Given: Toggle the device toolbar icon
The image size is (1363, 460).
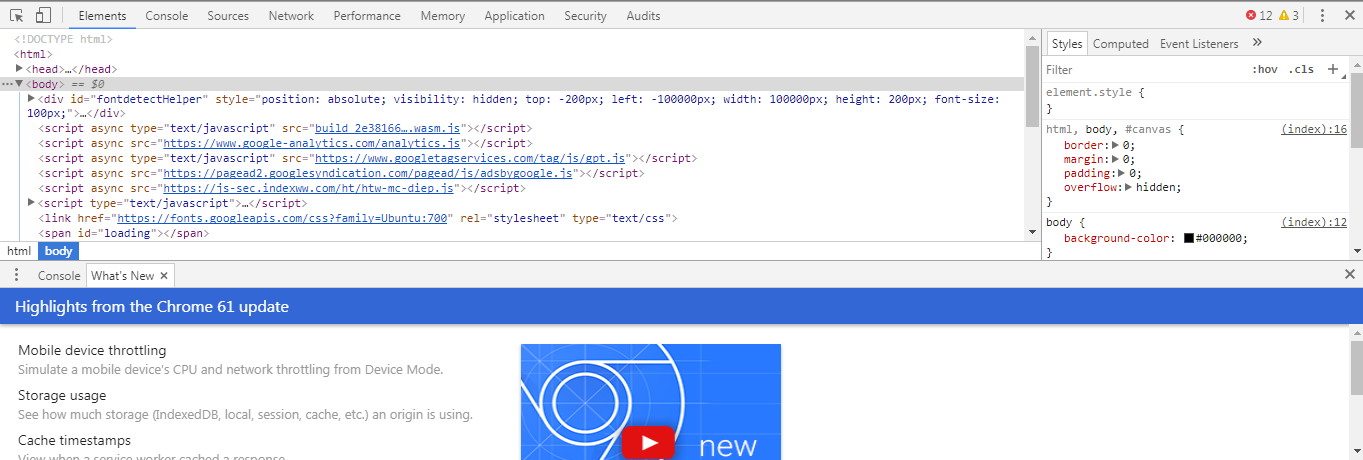Looking at the screenshot, I should pyautogui.click(x=43, y=15).
